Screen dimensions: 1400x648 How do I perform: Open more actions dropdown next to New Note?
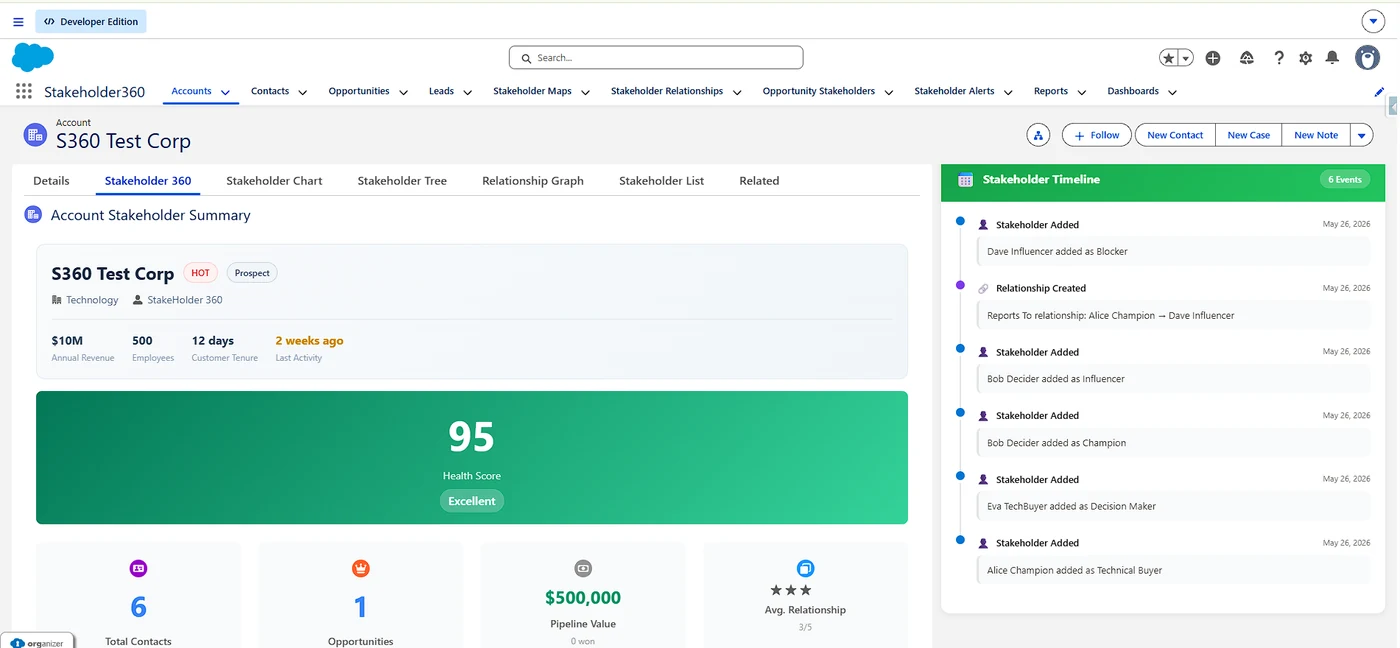pos(1362,135)
